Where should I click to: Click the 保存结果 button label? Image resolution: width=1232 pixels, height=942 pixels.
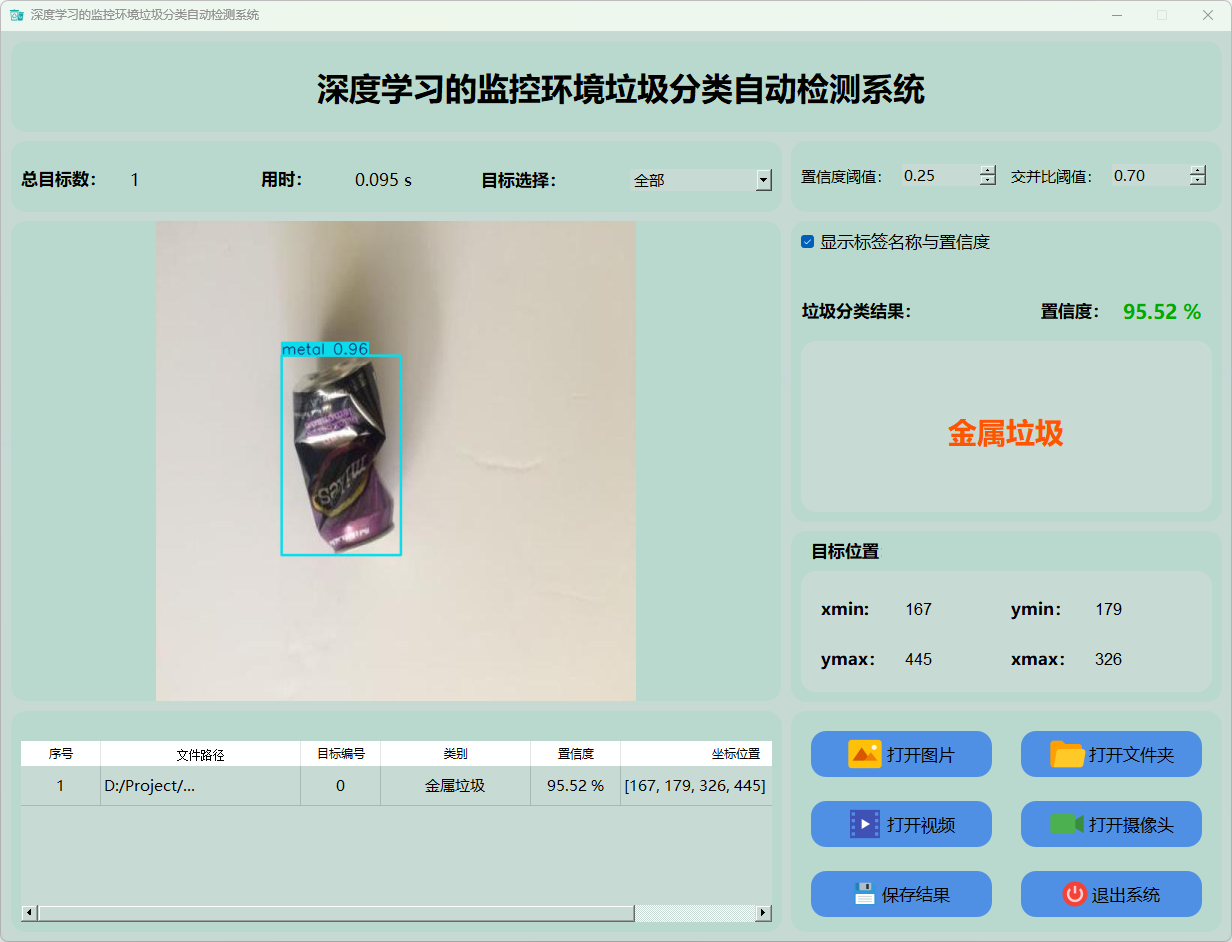(916, 895)
